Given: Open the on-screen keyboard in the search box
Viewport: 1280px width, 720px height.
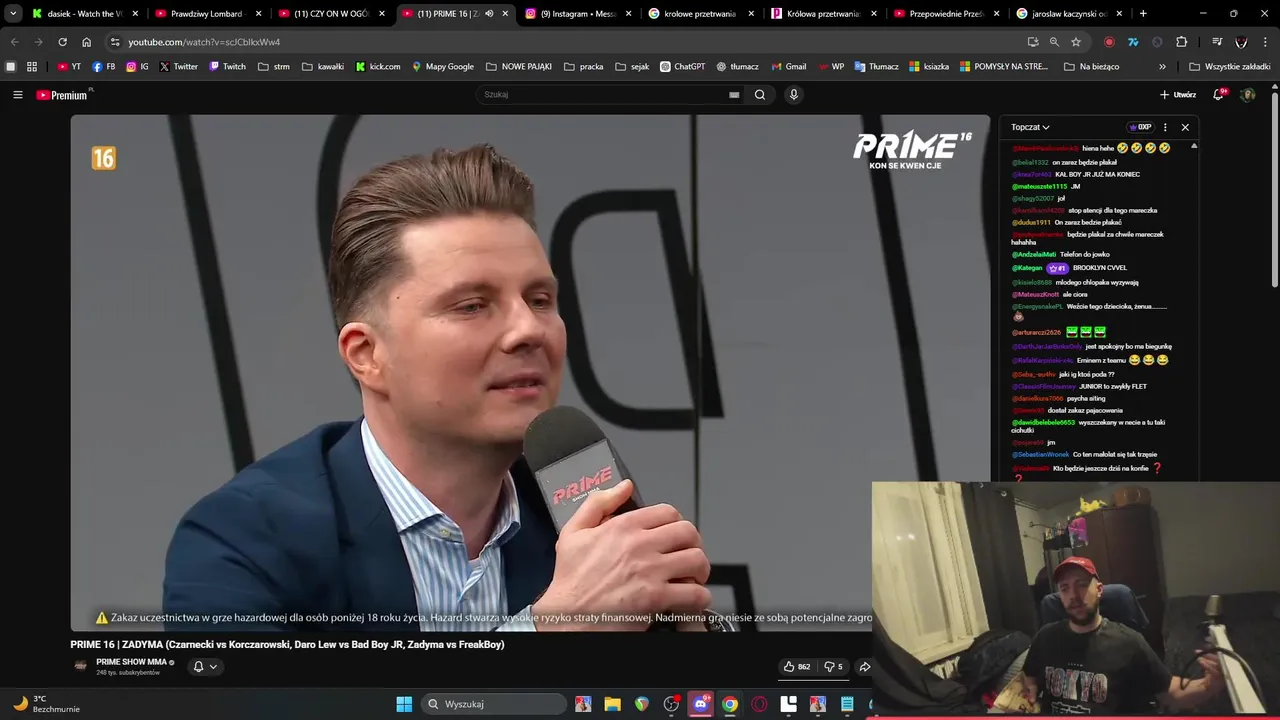Looking at the screenshot, I should click(734, 95).
